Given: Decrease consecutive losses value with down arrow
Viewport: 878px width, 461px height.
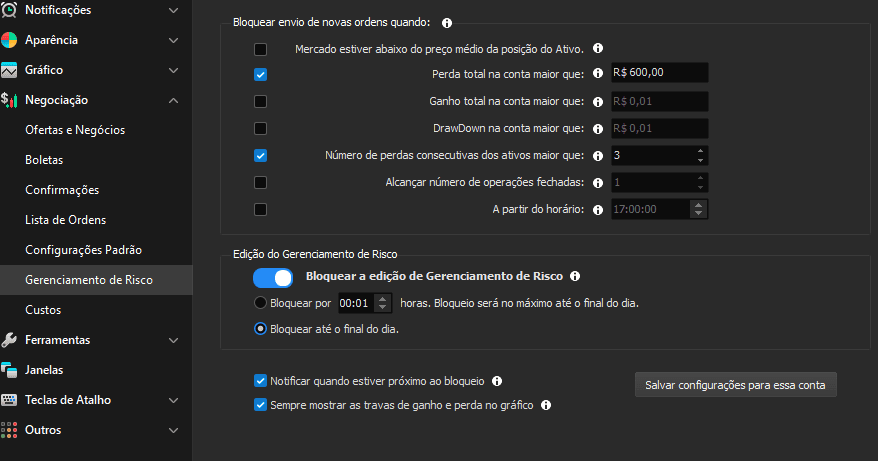Looking at the screenshot, I should pyautogui.click(x=700, y=160).
